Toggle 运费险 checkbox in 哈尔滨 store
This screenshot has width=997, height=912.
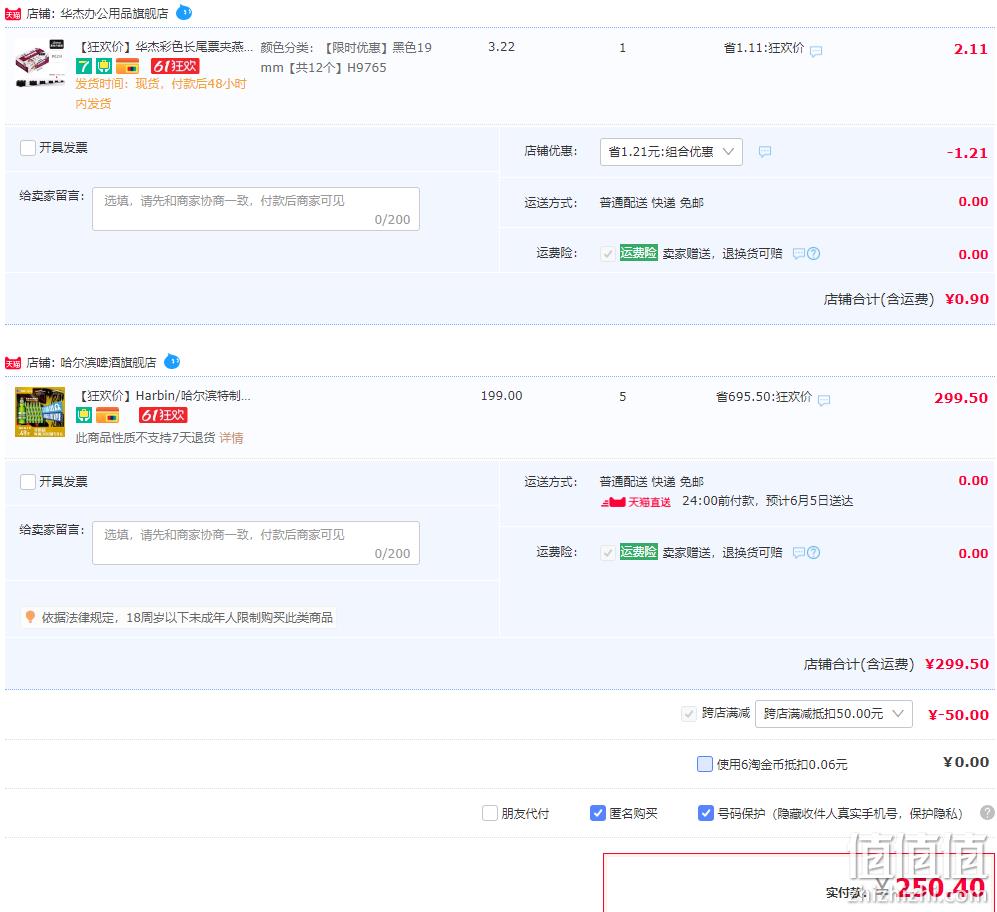[608, 553]
